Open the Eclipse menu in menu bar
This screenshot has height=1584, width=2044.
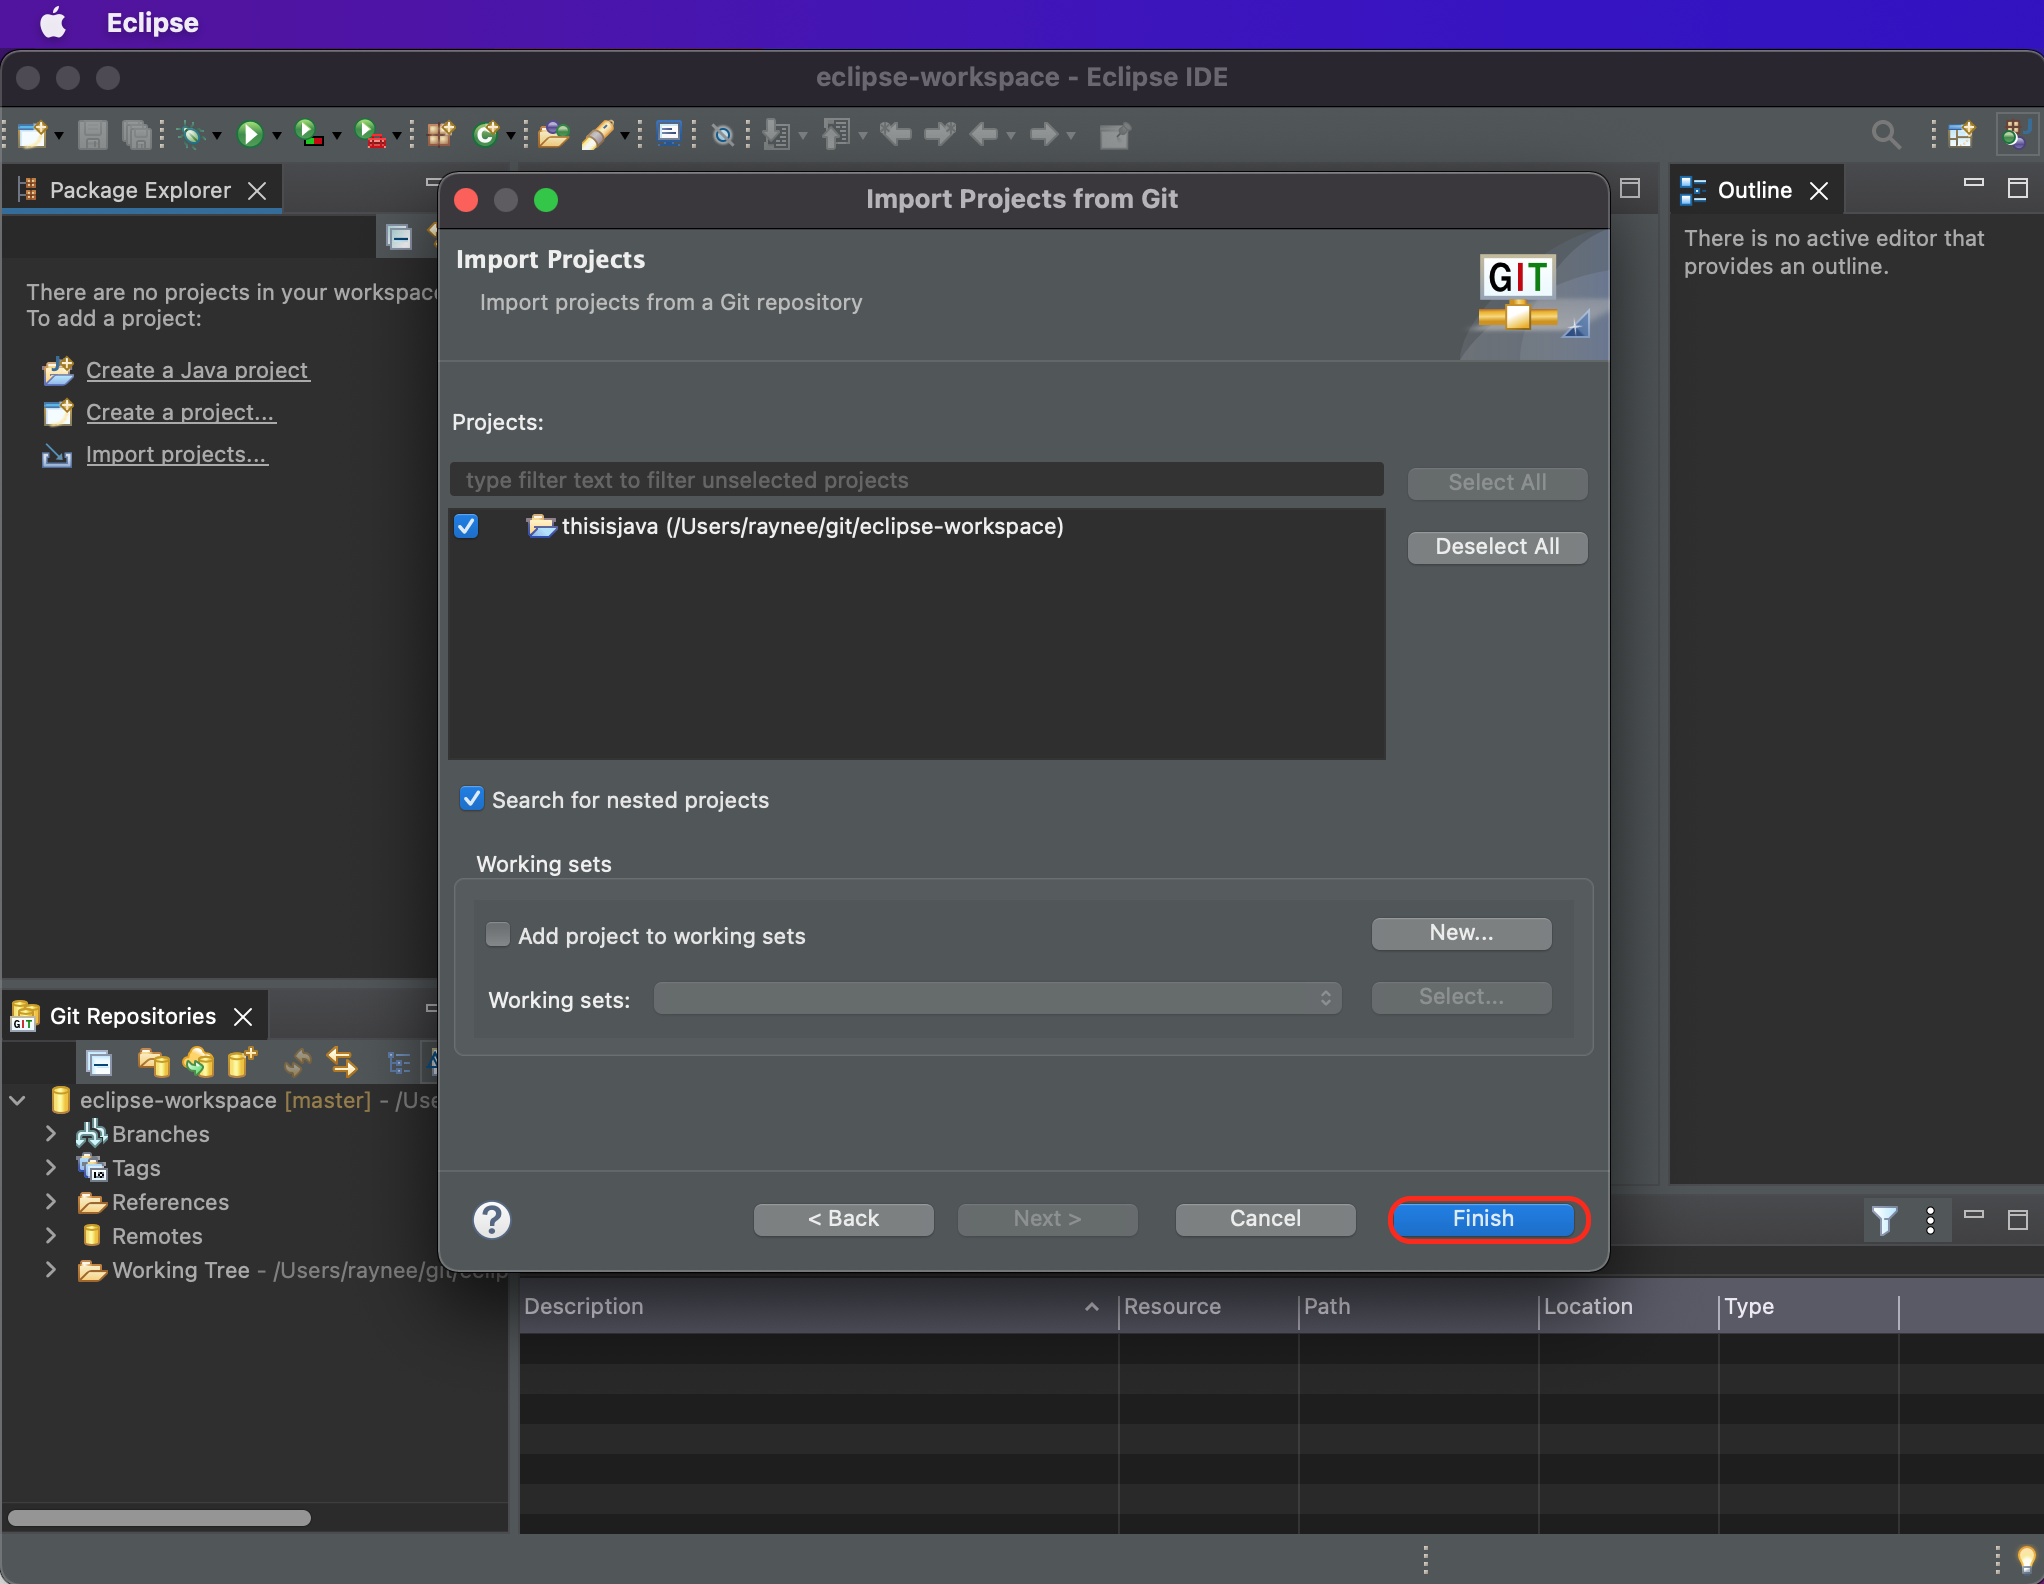coord(152,22)
